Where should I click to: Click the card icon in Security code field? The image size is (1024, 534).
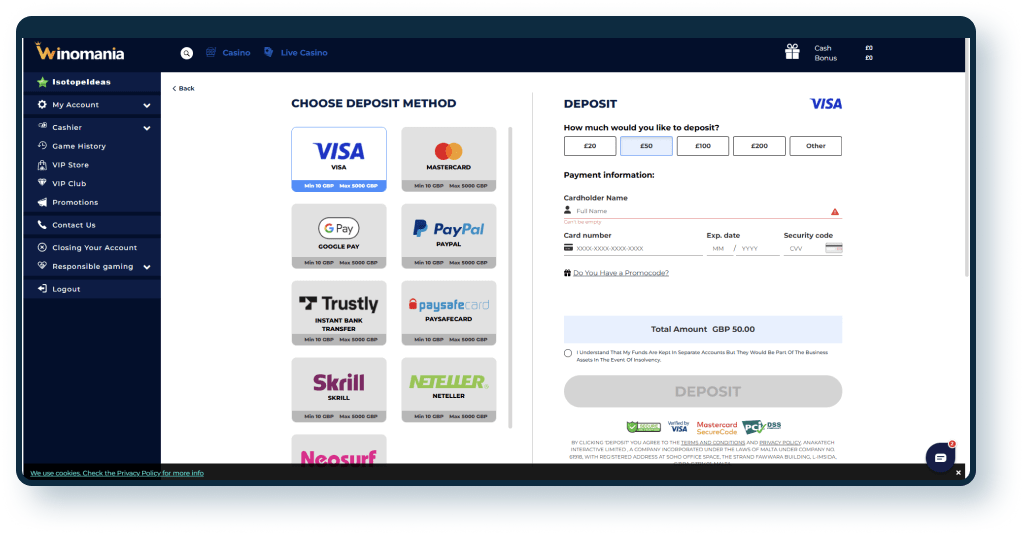pos(833,248)
